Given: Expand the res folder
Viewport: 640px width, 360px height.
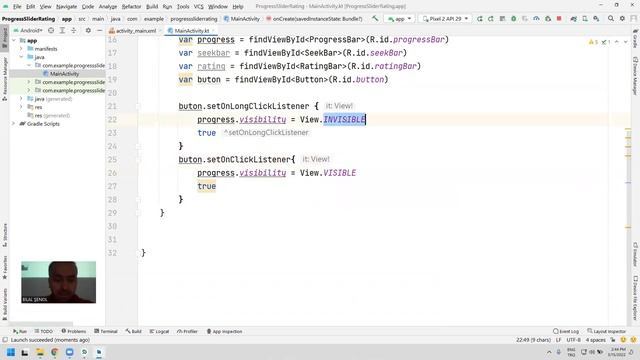Looking at the screenshot, I should [21, 107].
